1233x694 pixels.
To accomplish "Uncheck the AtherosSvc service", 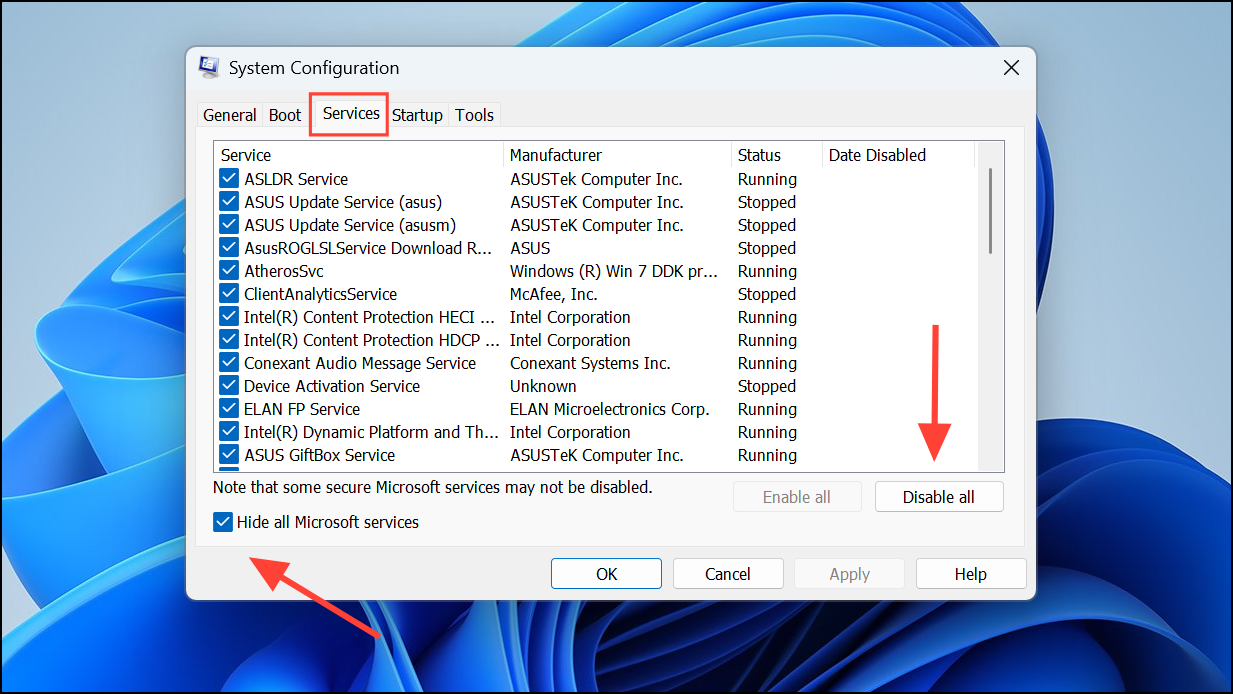I will coord(228,270).
